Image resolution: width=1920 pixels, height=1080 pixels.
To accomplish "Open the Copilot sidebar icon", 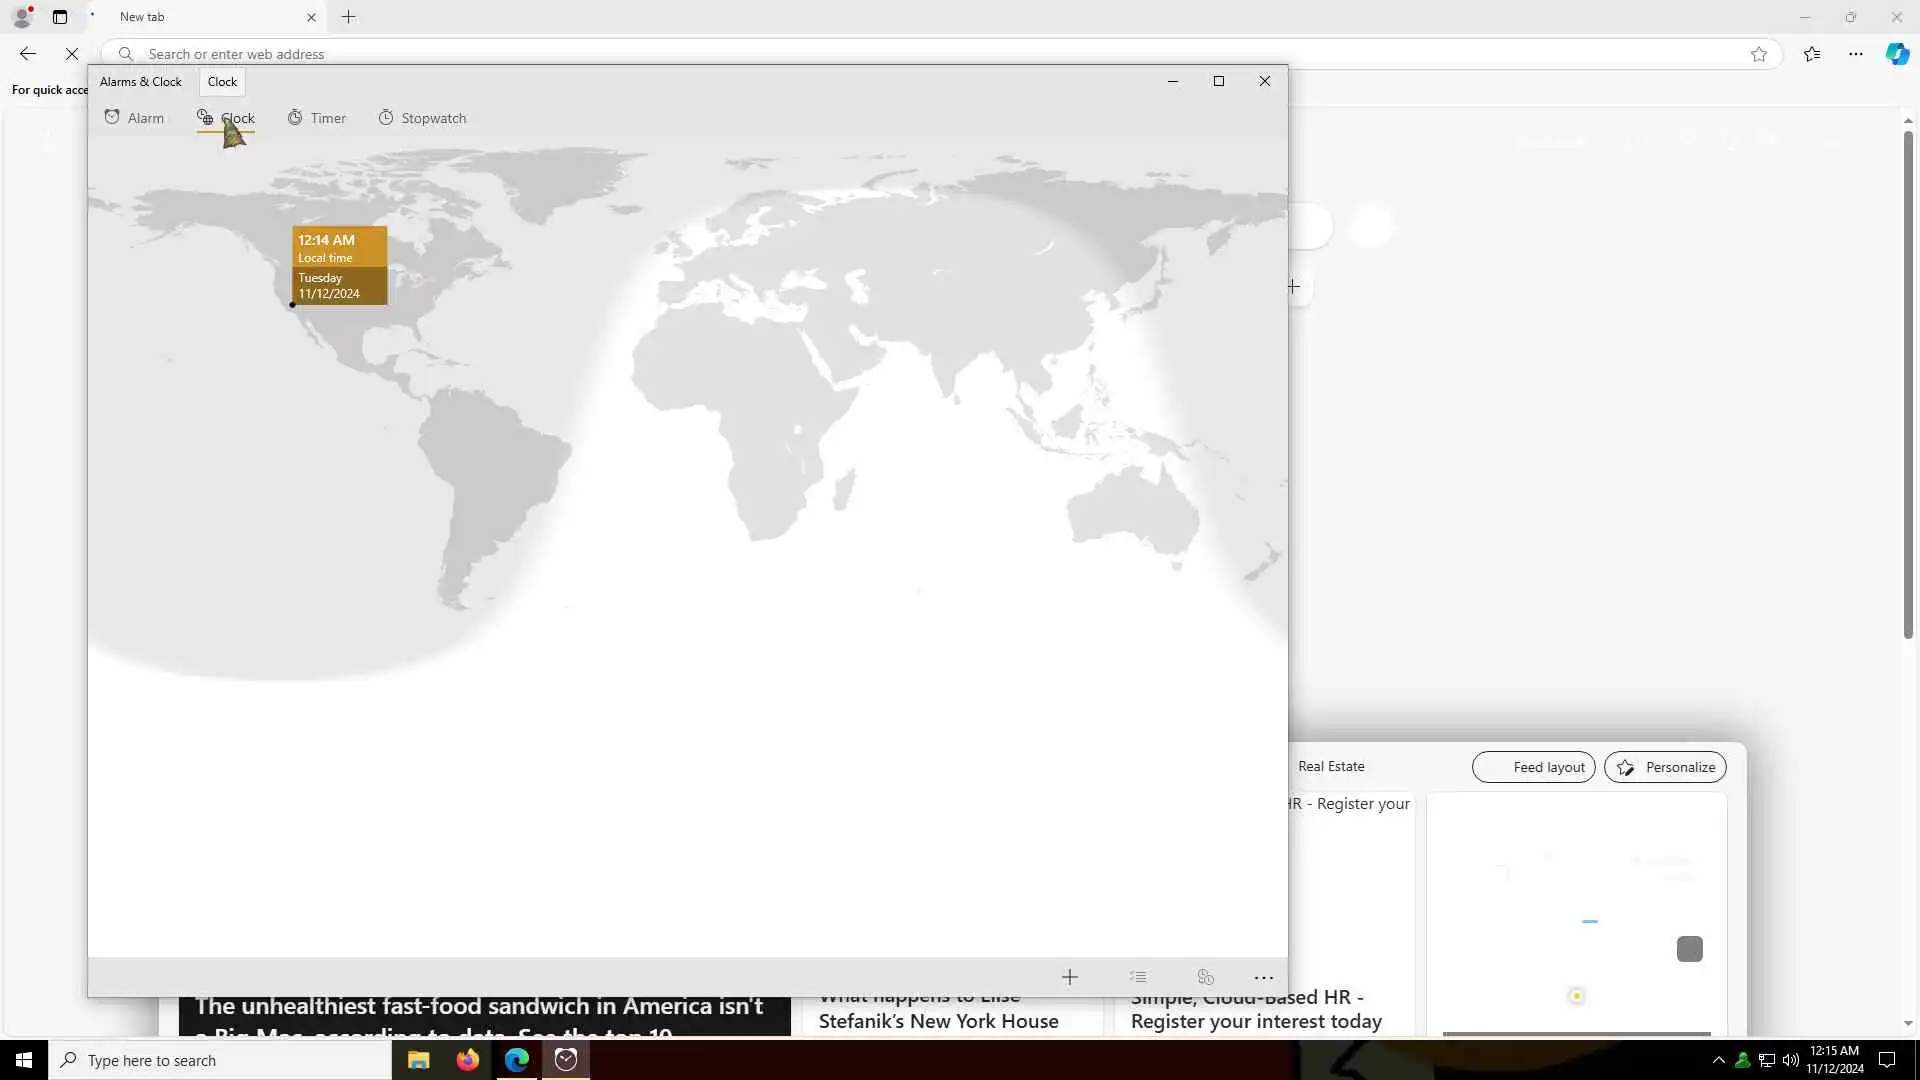I will tap(1897, 54).
